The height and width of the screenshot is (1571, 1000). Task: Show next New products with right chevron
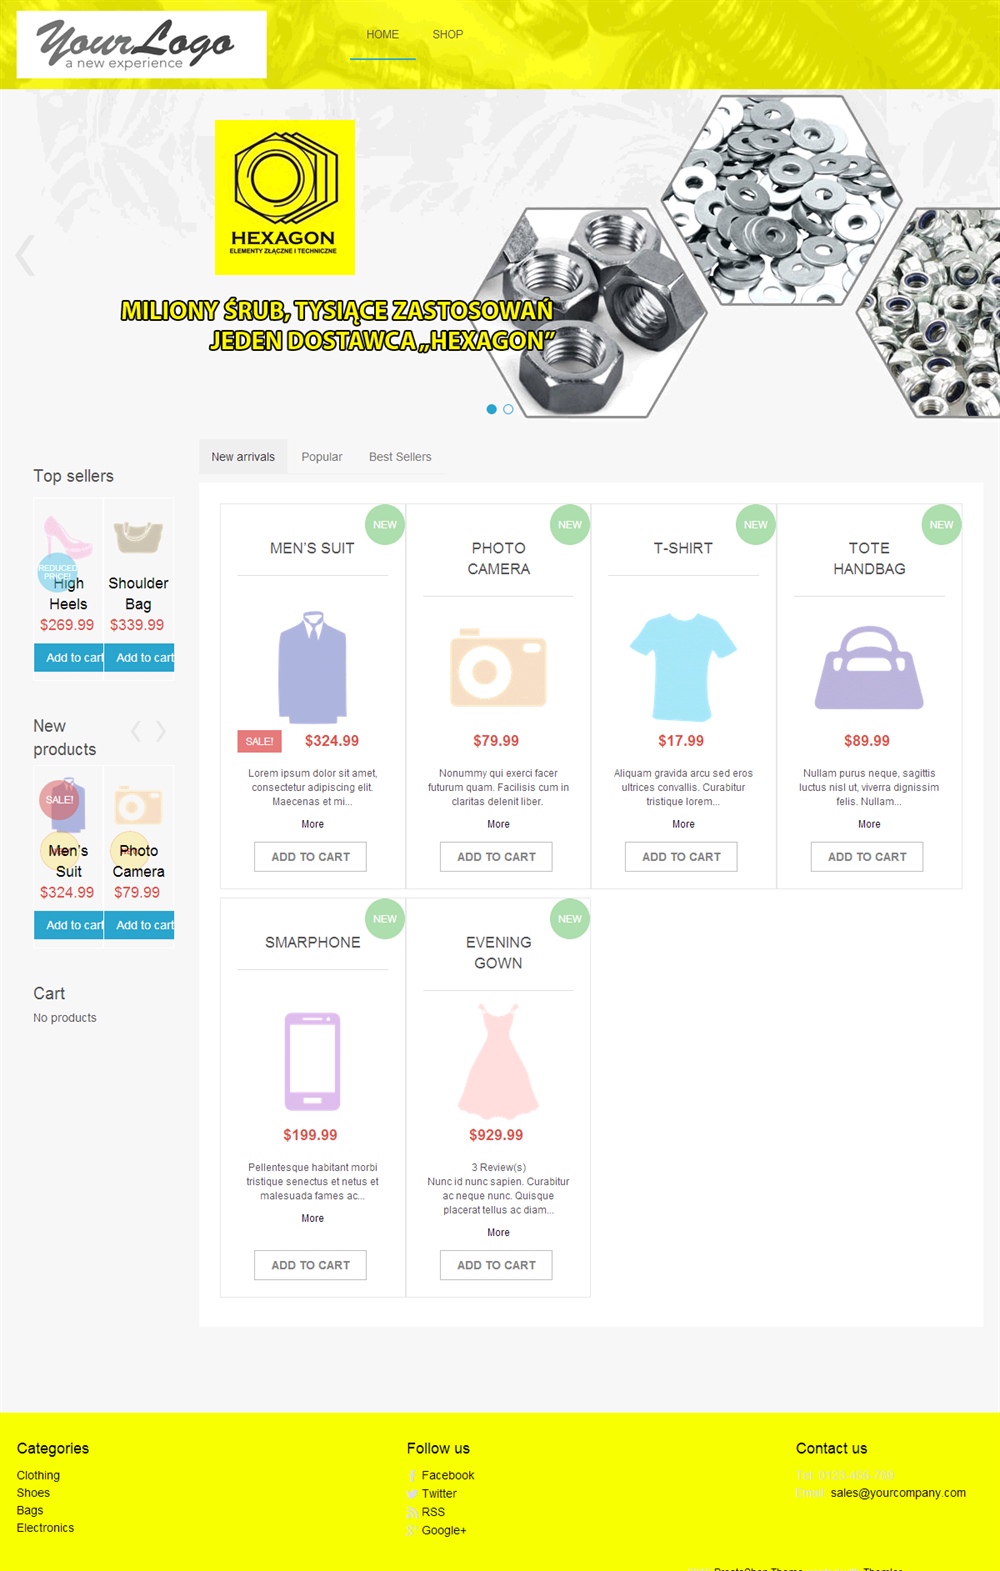point(160,731)
